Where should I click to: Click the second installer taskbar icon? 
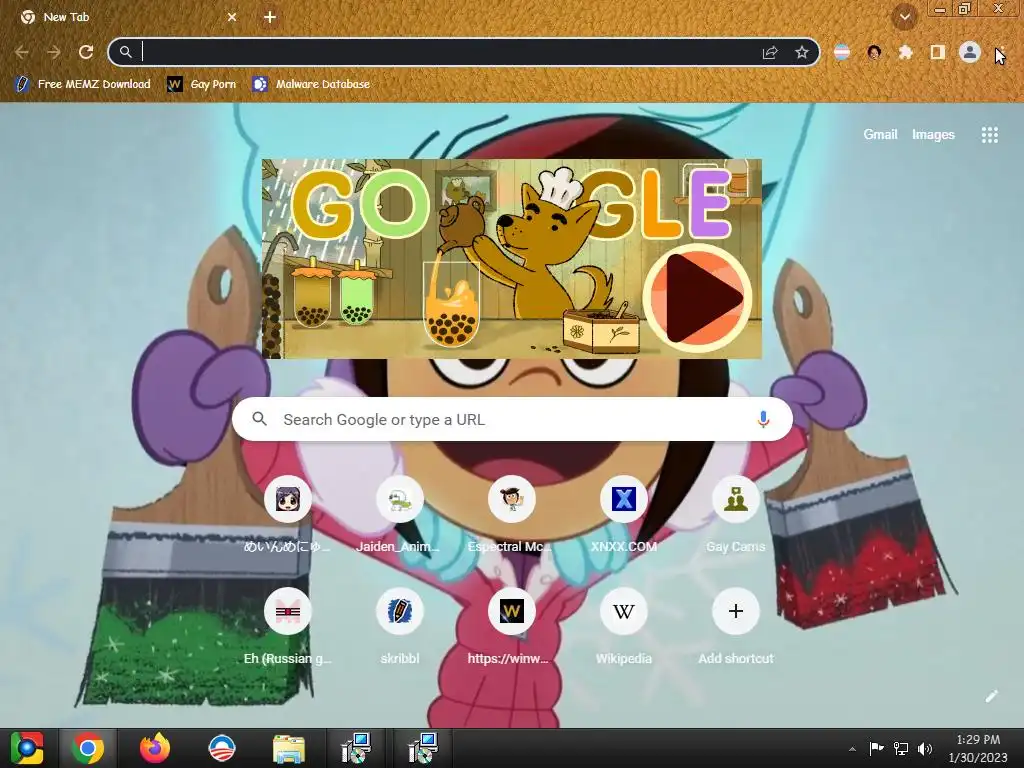tap(423, 748)
